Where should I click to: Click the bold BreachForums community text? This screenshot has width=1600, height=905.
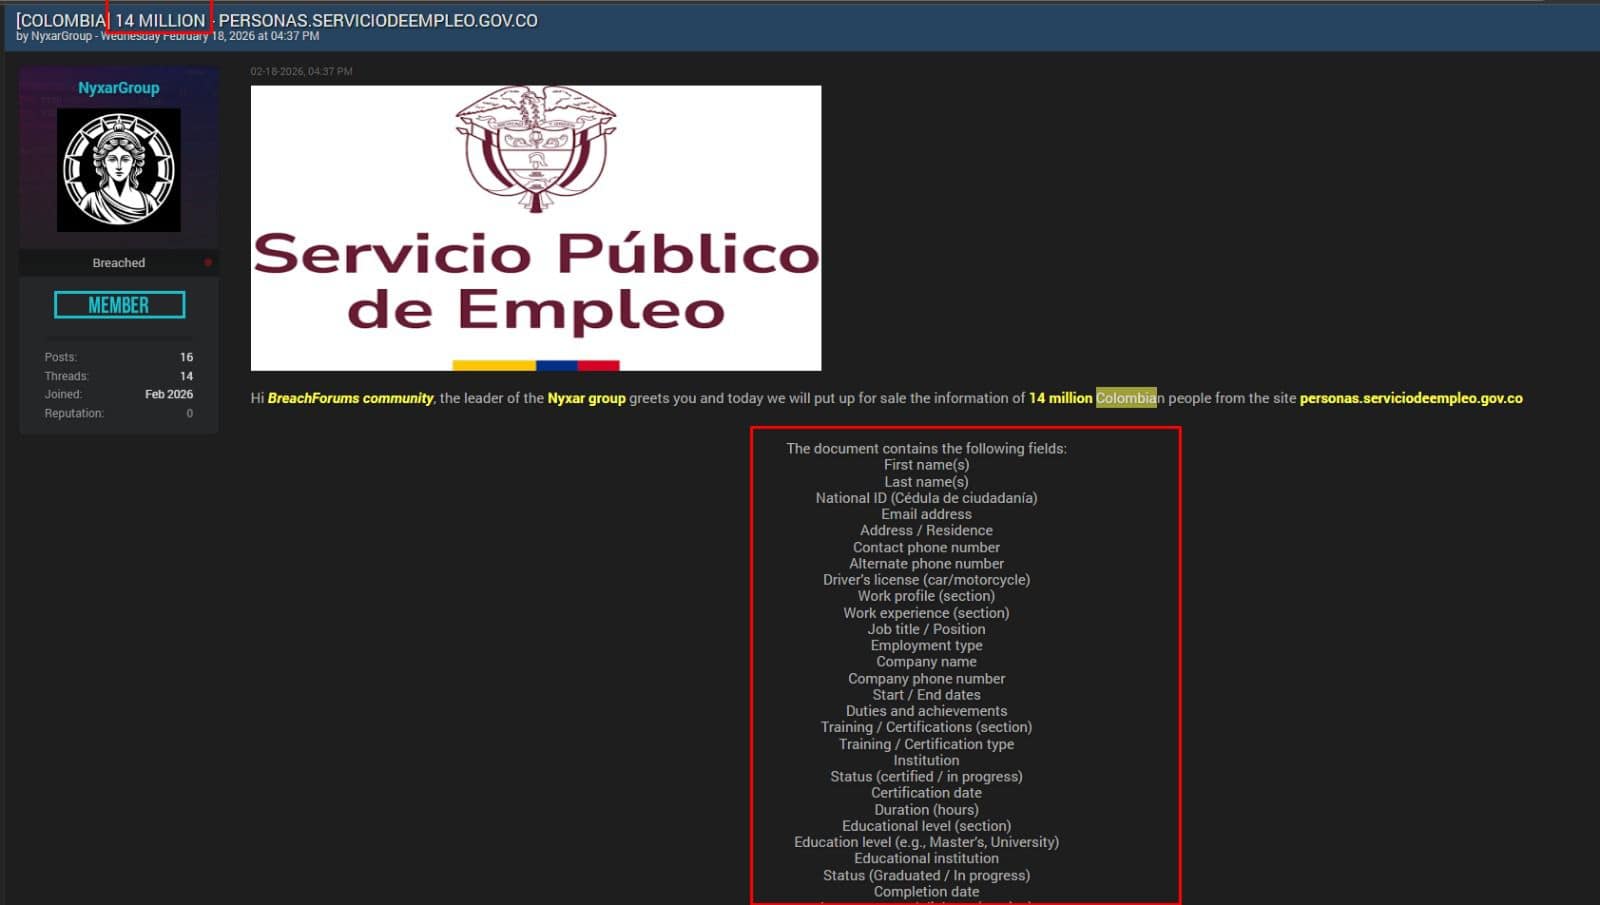350,398
